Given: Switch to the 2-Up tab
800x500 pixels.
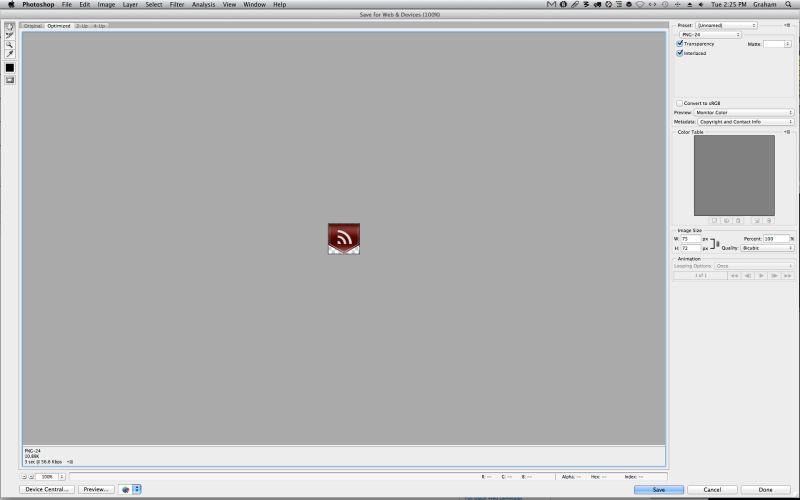Looking at the screenshot, I should point(82,26).
